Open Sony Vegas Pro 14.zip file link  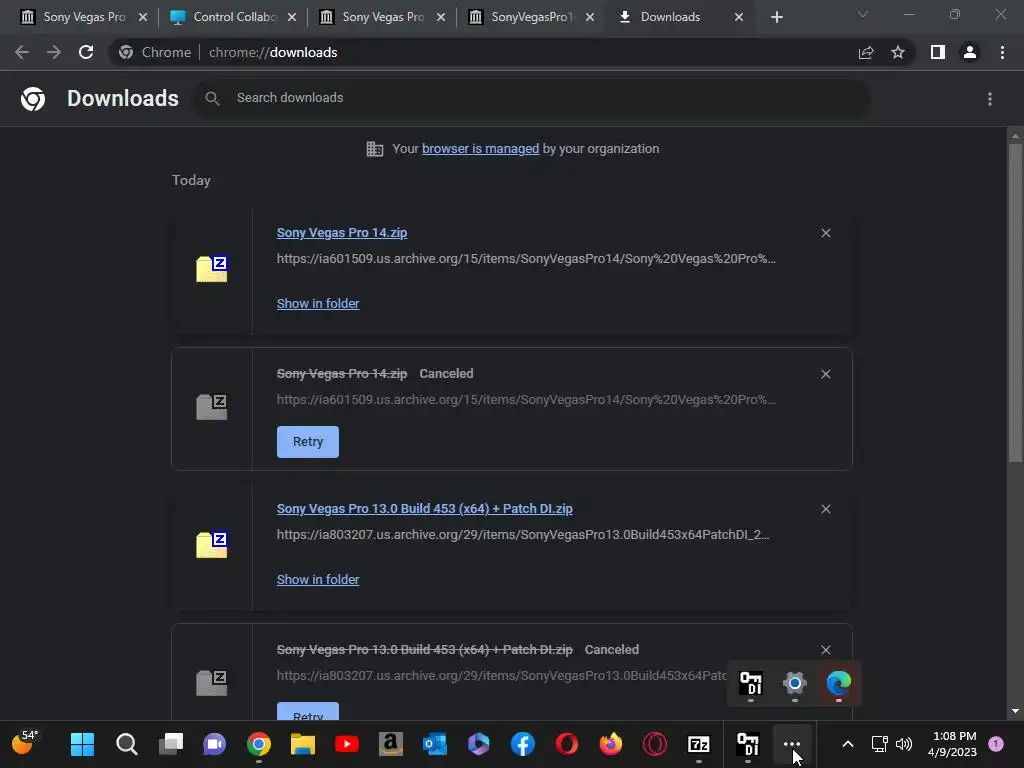click(342, 232)
